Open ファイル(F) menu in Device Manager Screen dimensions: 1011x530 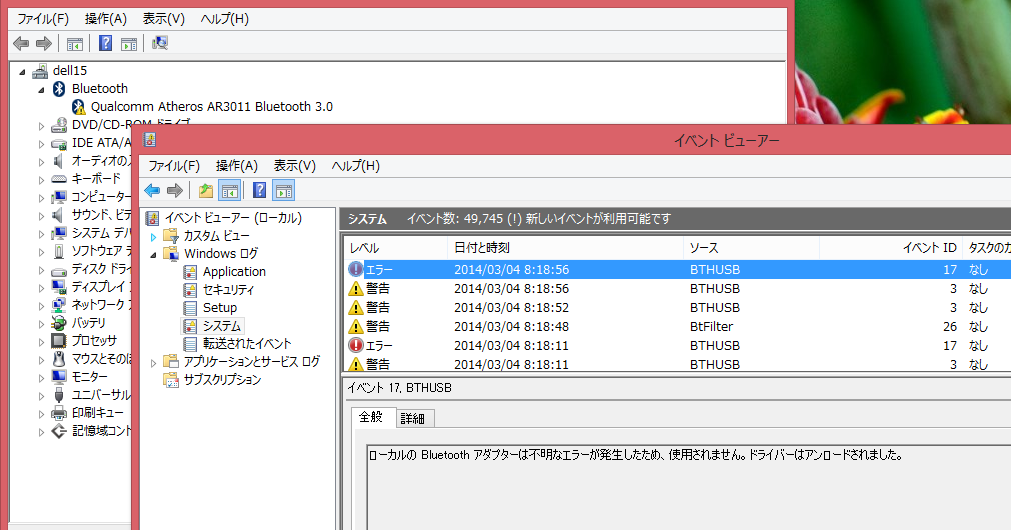click(x=43, y=19)
